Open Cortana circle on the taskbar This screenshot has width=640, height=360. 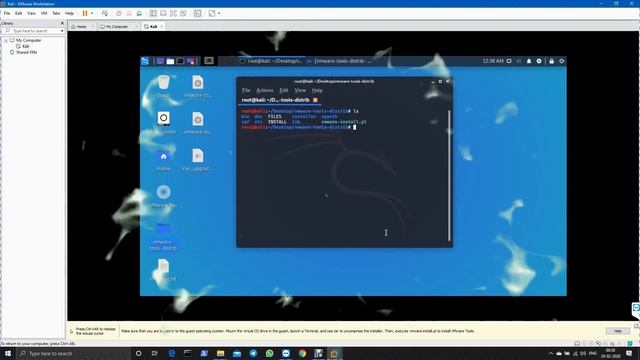click(x=138, y=353)
